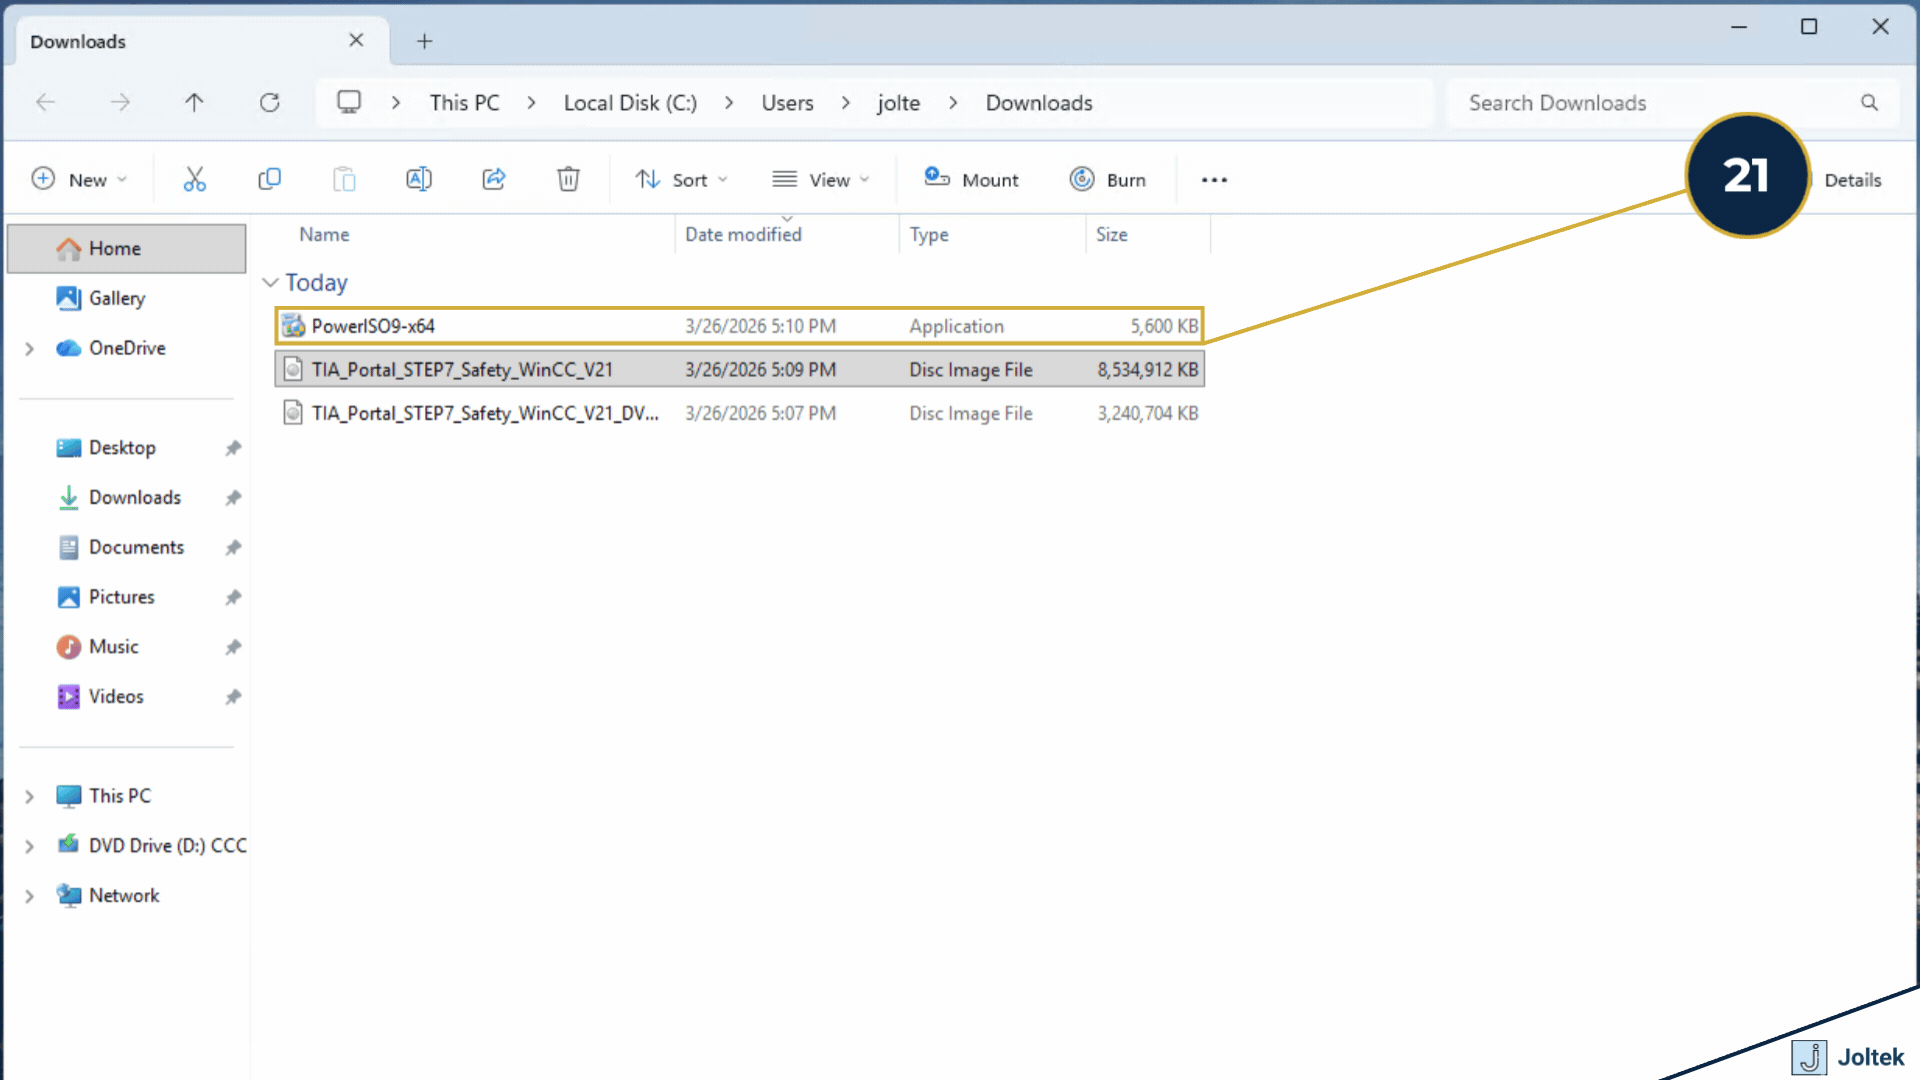Select the PowerISO9-x64 application file

point(370,325)
